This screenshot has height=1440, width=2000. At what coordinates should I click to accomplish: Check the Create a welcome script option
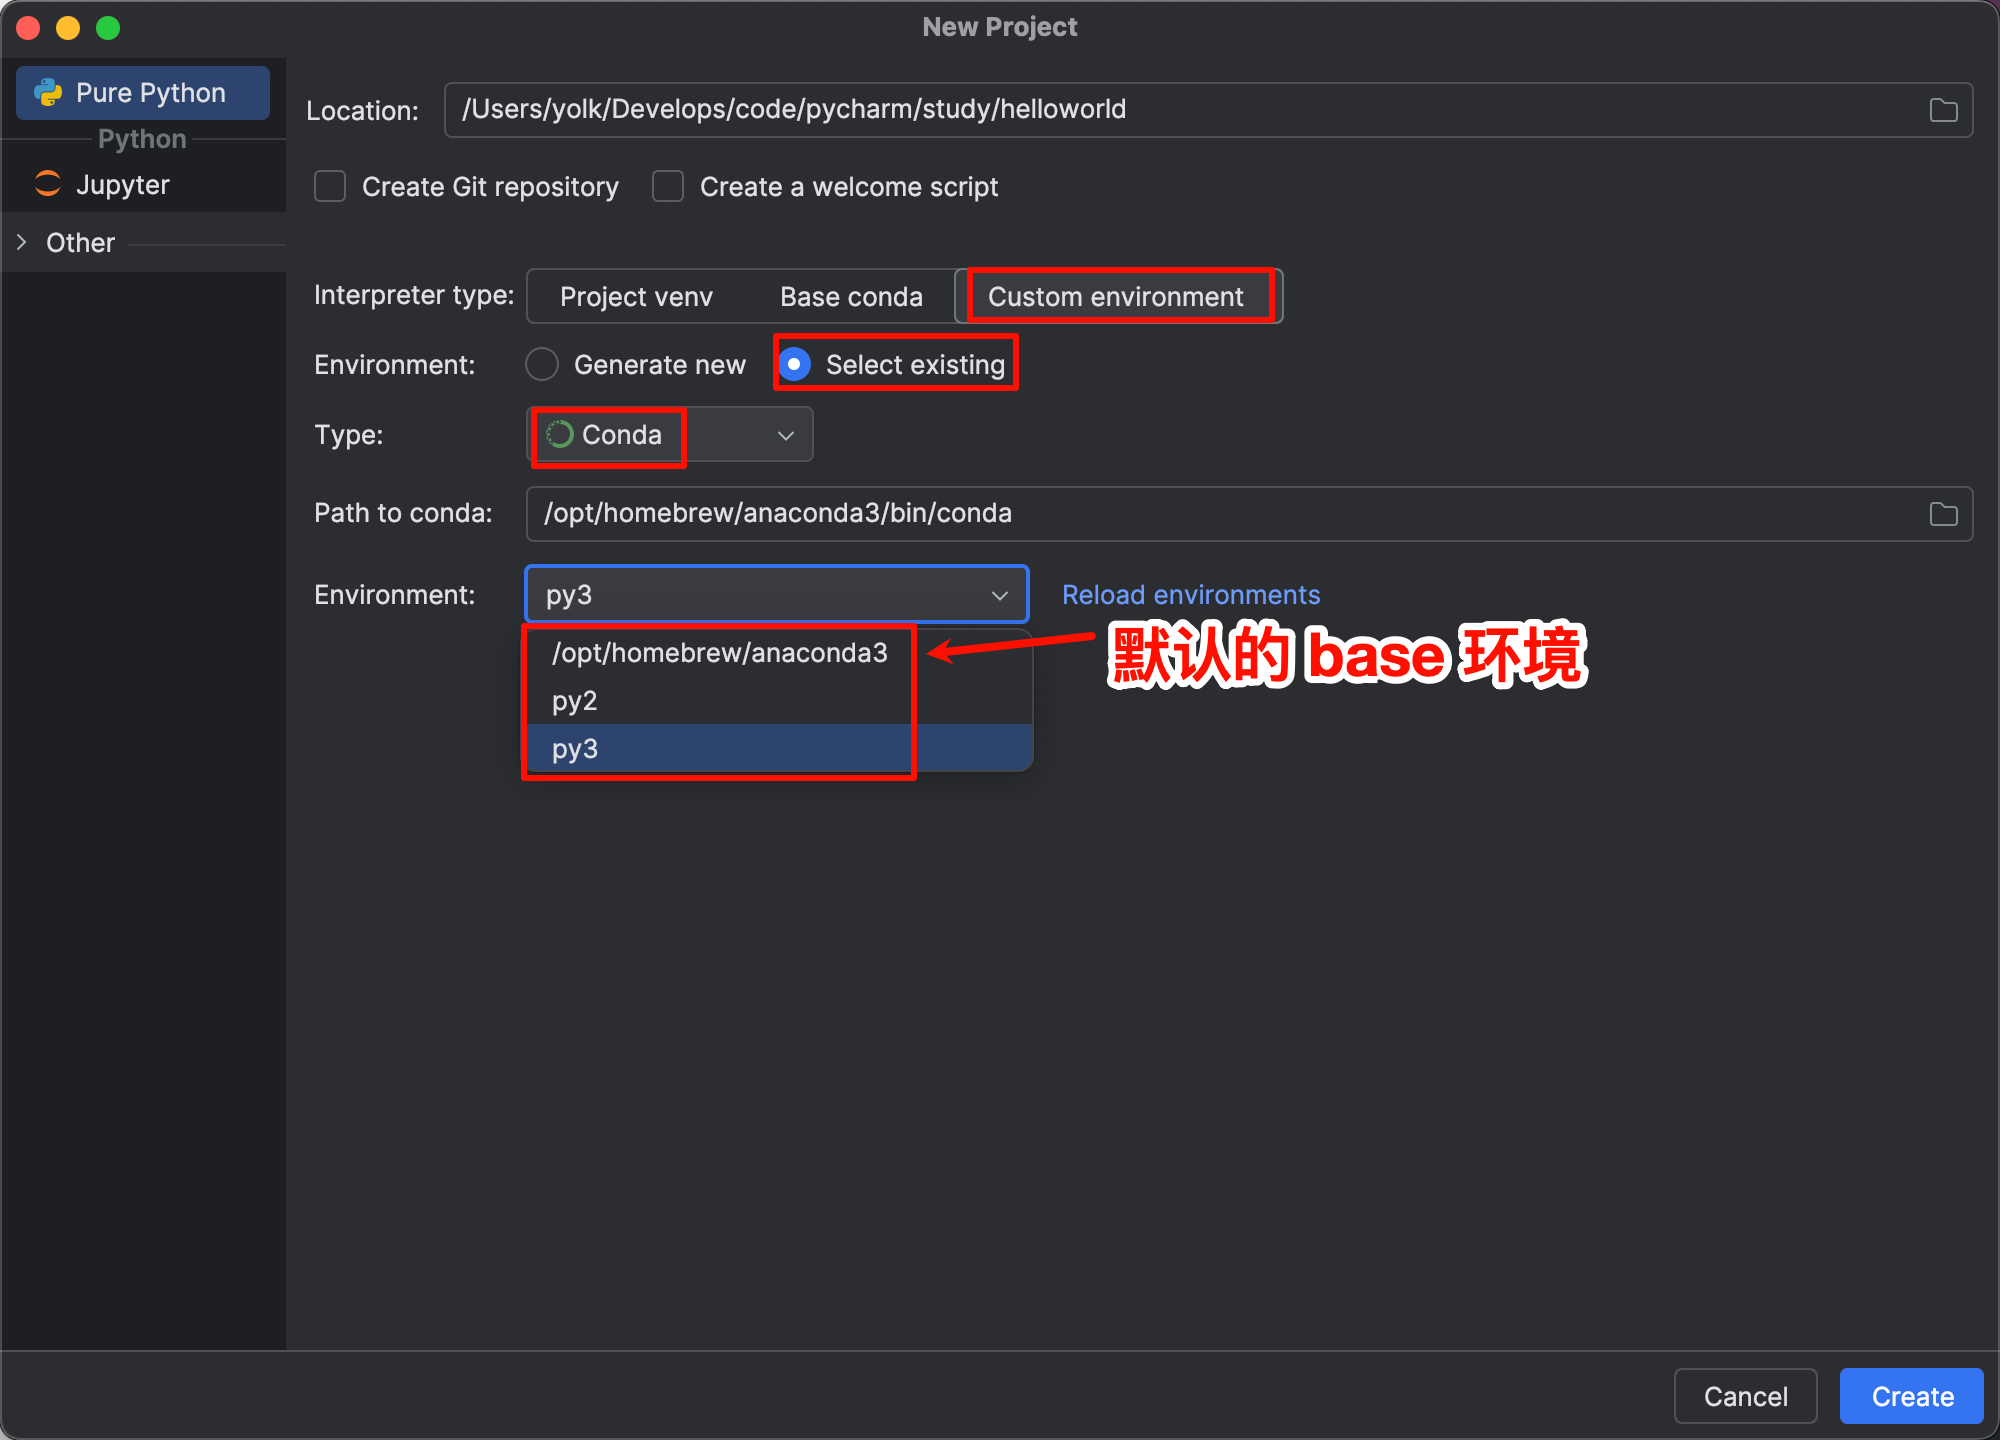(668, 187)
